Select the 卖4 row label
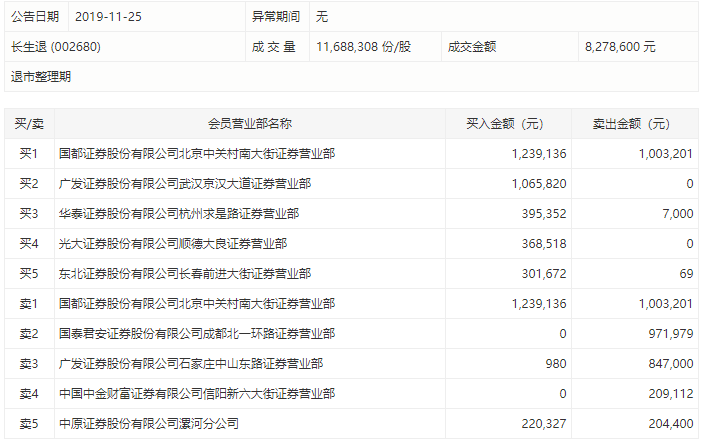 coord(29,394)
